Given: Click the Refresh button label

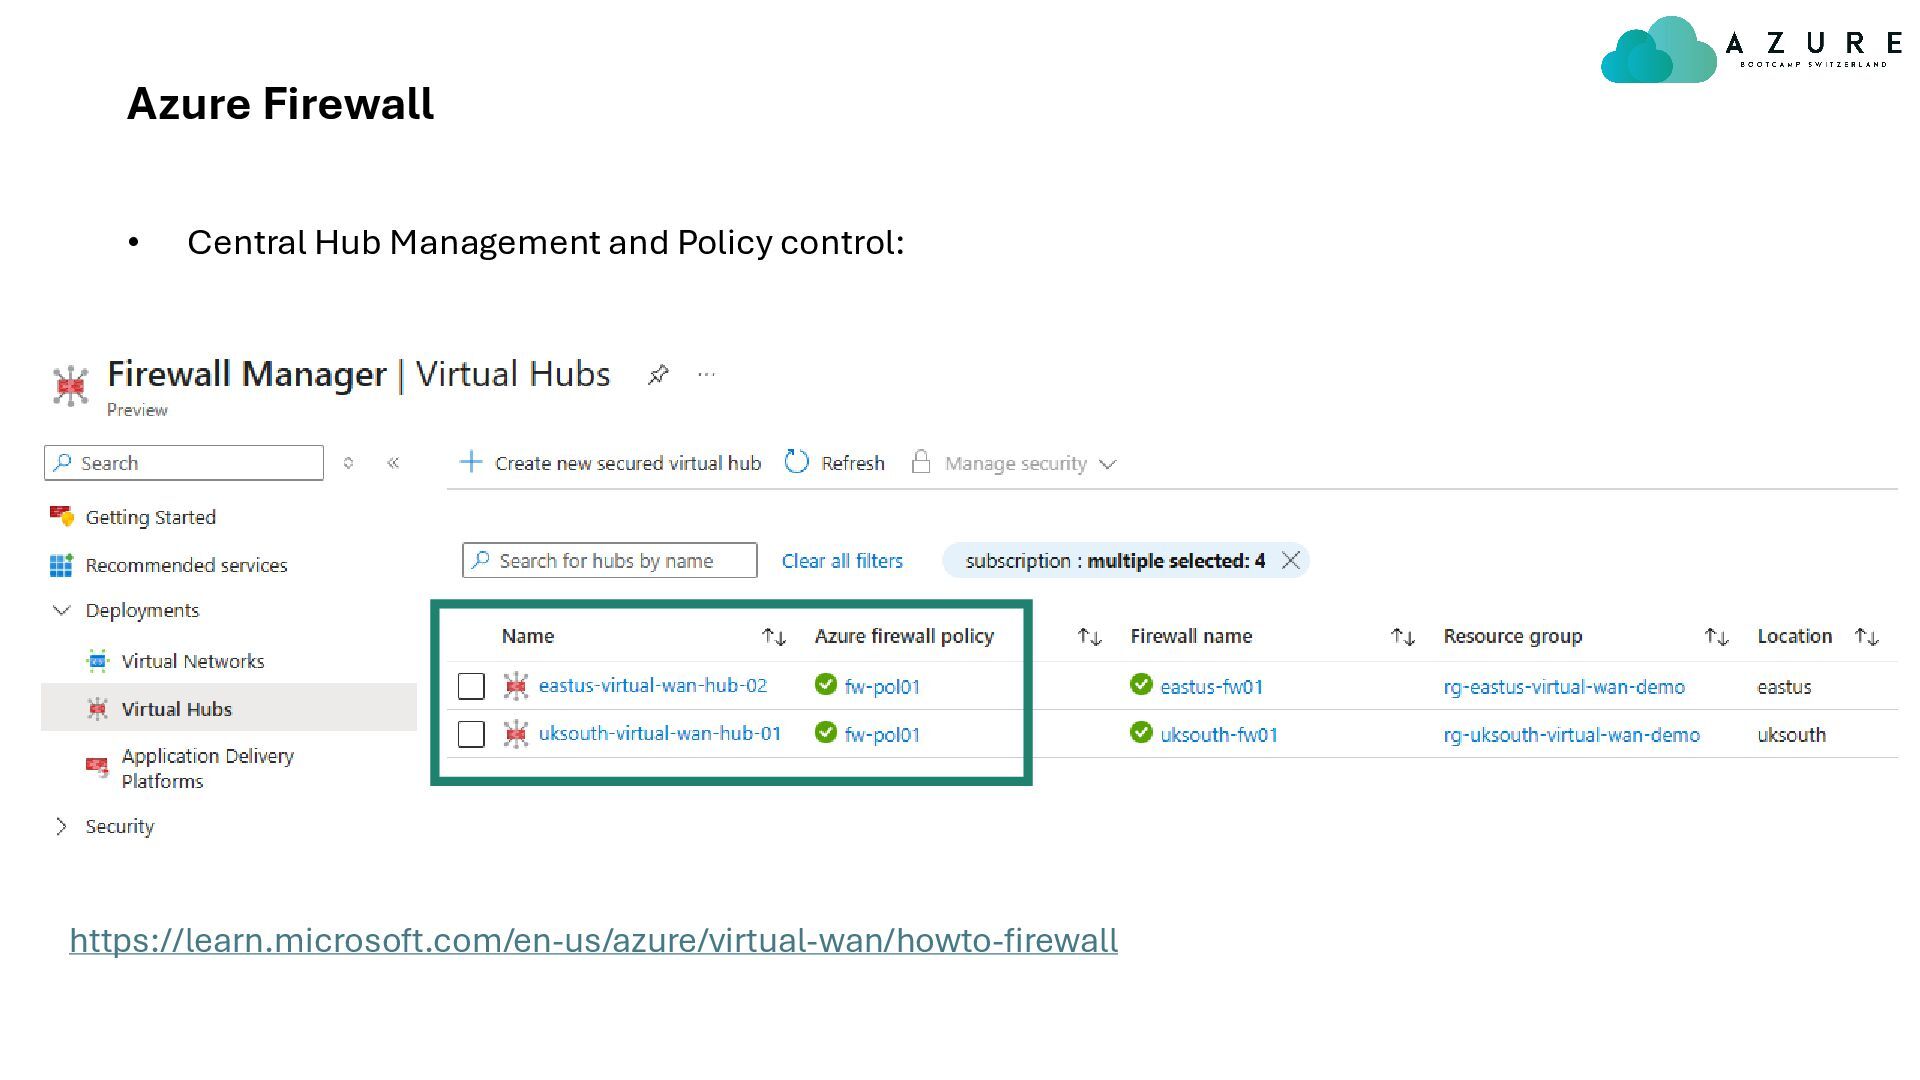Looking at the screenshot, I should point(853,463).
